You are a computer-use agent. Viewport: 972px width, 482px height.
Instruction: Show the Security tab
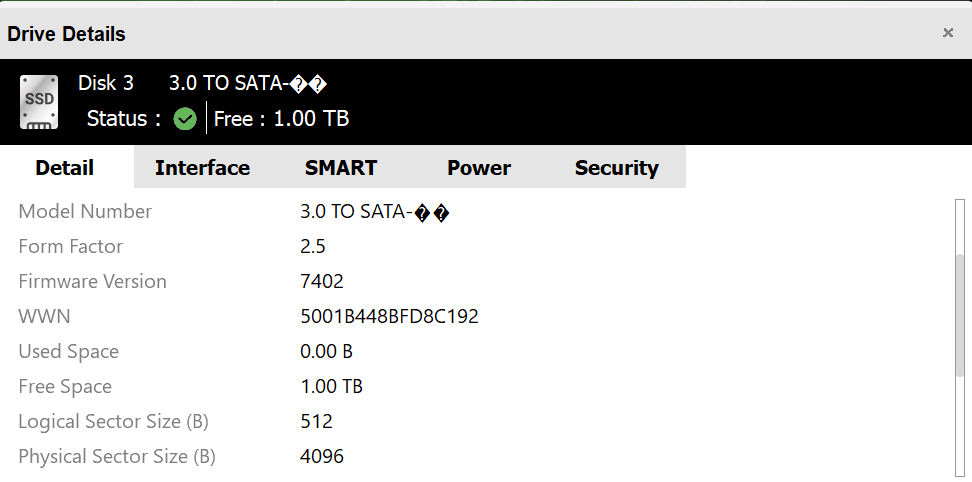(616, 168)
